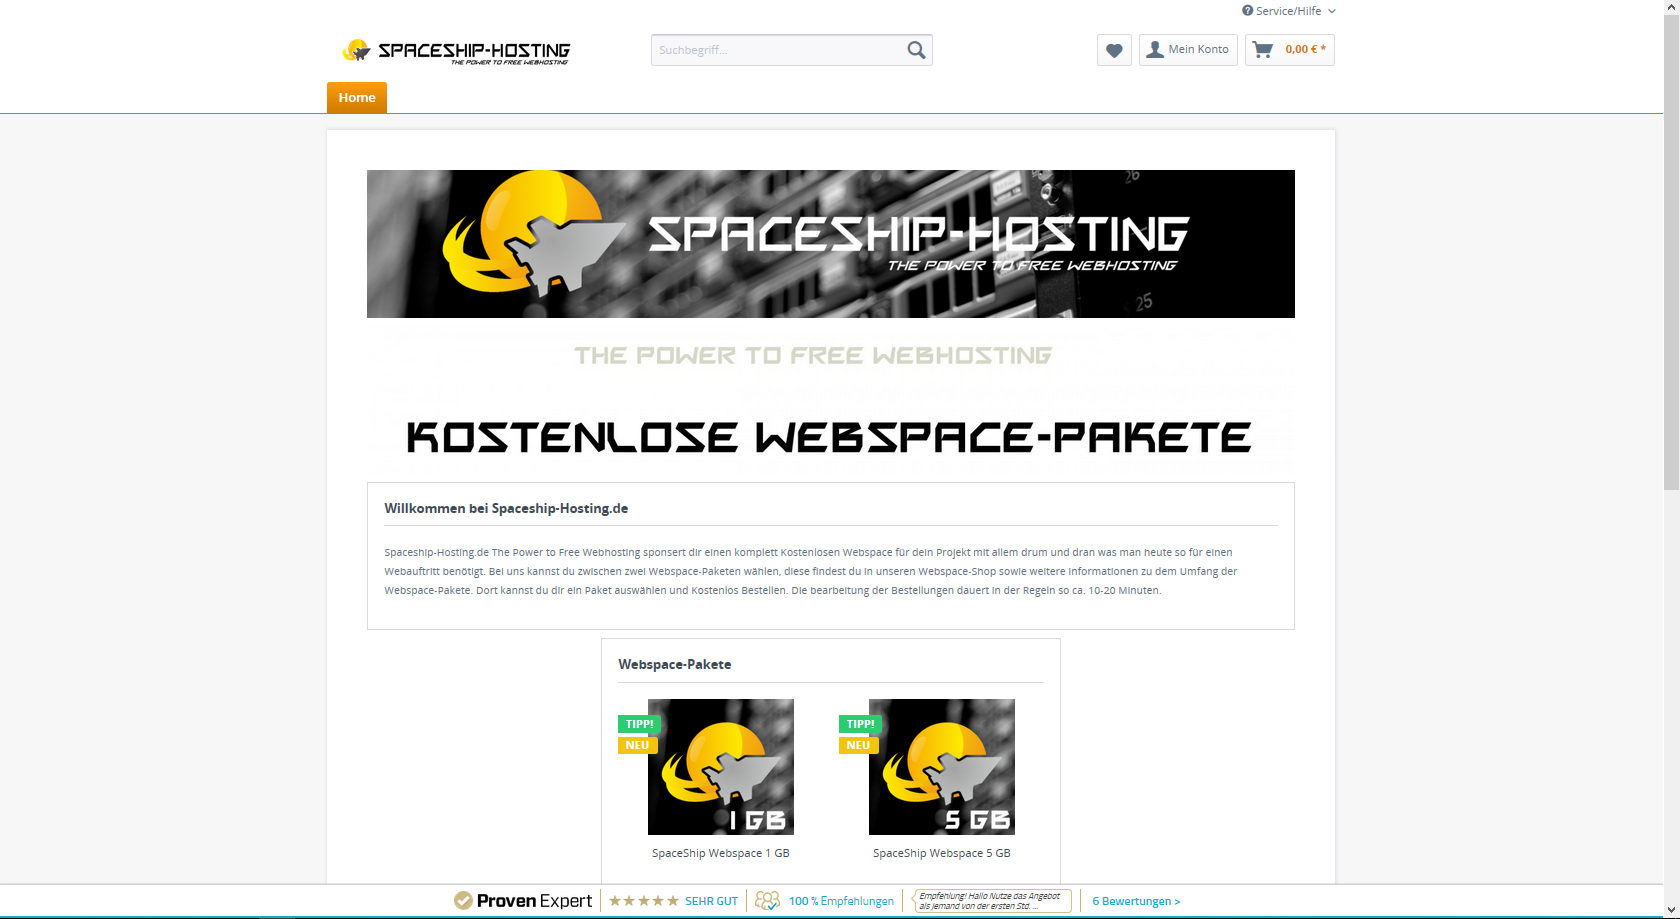Viewport: 1680px width, 919px height.
Task: Click the magnifying glass search icon
Action: click(x=916, y=50)
